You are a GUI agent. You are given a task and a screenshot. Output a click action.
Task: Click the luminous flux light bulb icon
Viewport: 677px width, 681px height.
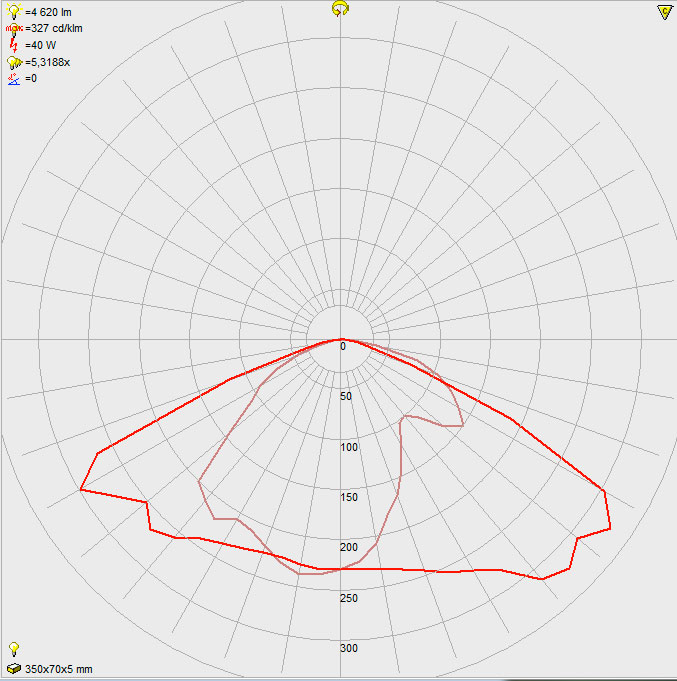(x=14, y=11)
